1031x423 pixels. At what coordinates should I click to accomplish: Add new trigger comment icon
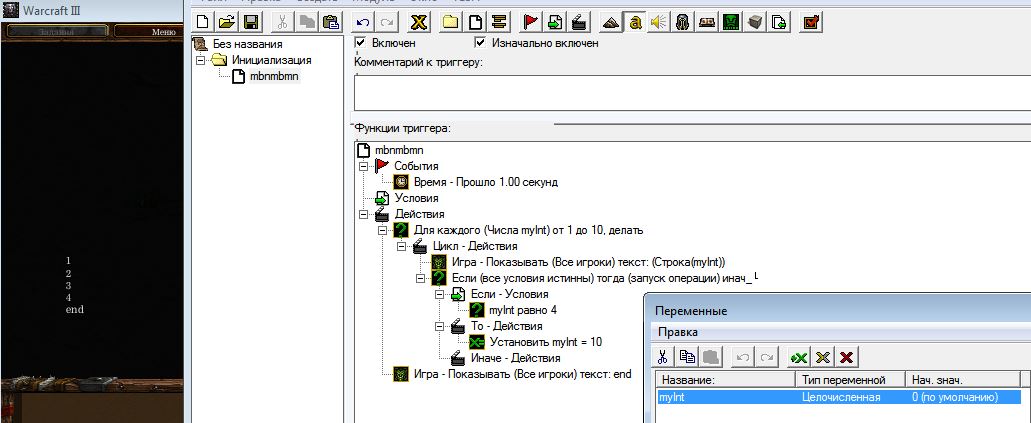coord(500,22)
